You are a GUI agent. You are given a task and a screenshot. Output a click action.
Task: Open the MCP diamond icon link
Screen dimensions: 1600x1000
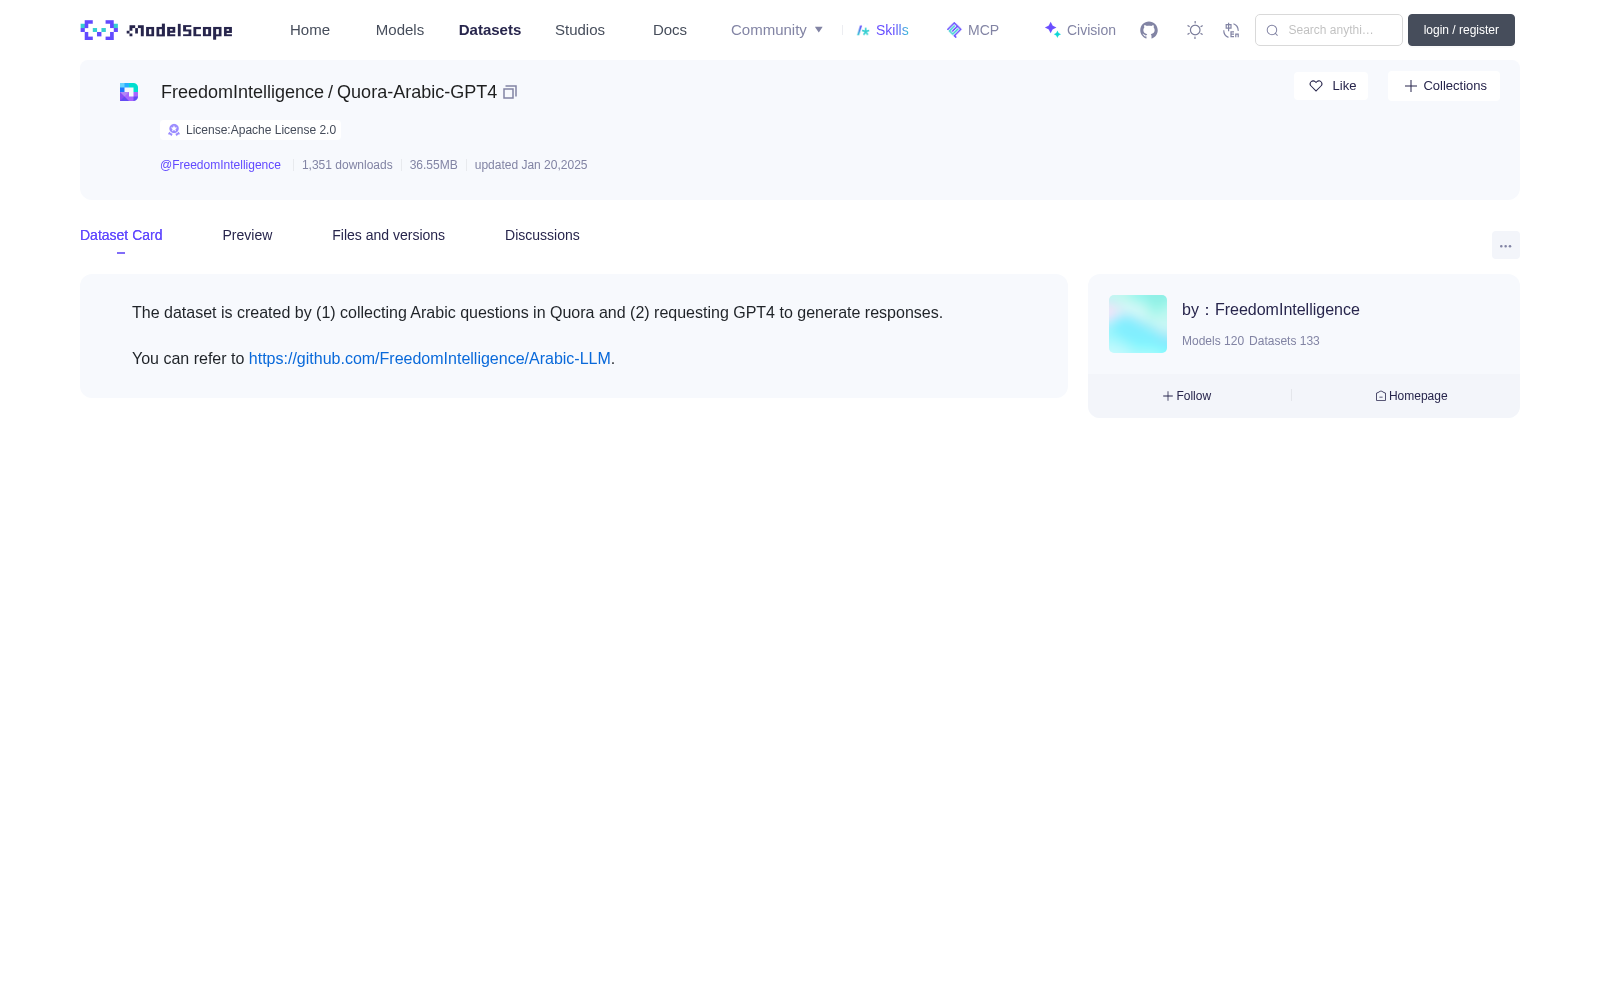tap(954, 30)
